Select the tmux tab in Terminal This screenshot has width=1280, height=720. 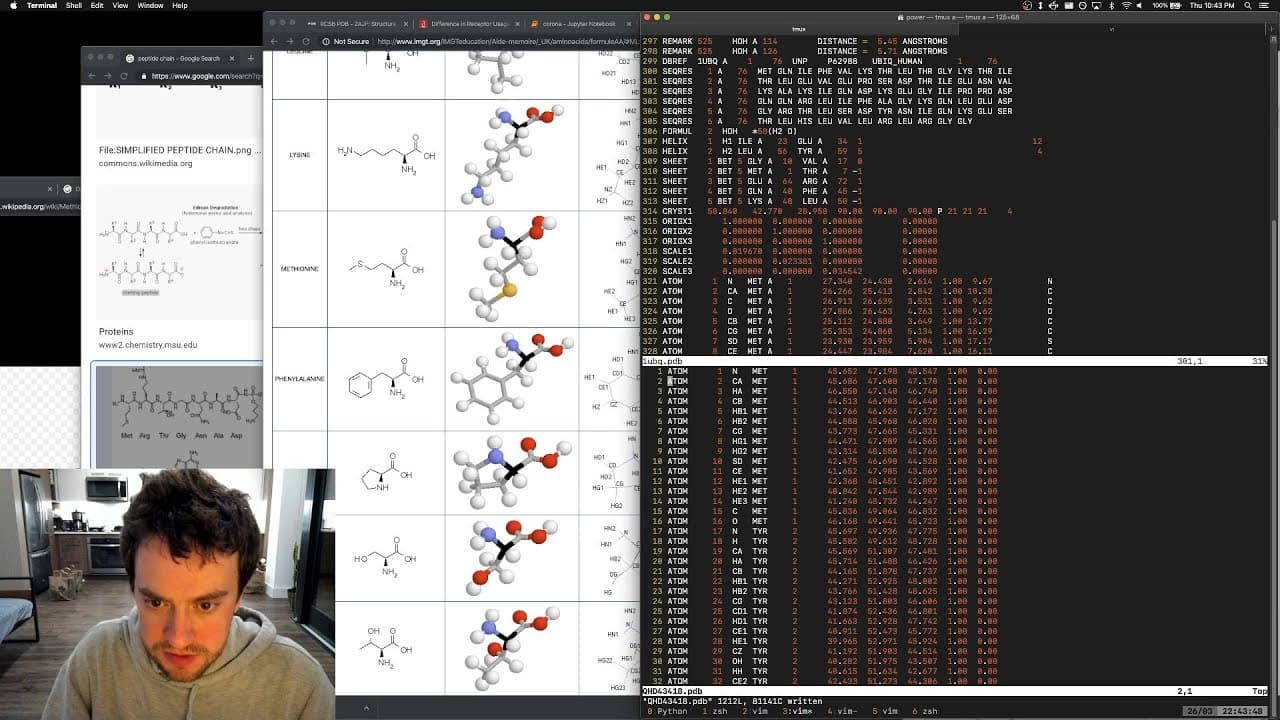click(x=797, y=29)
